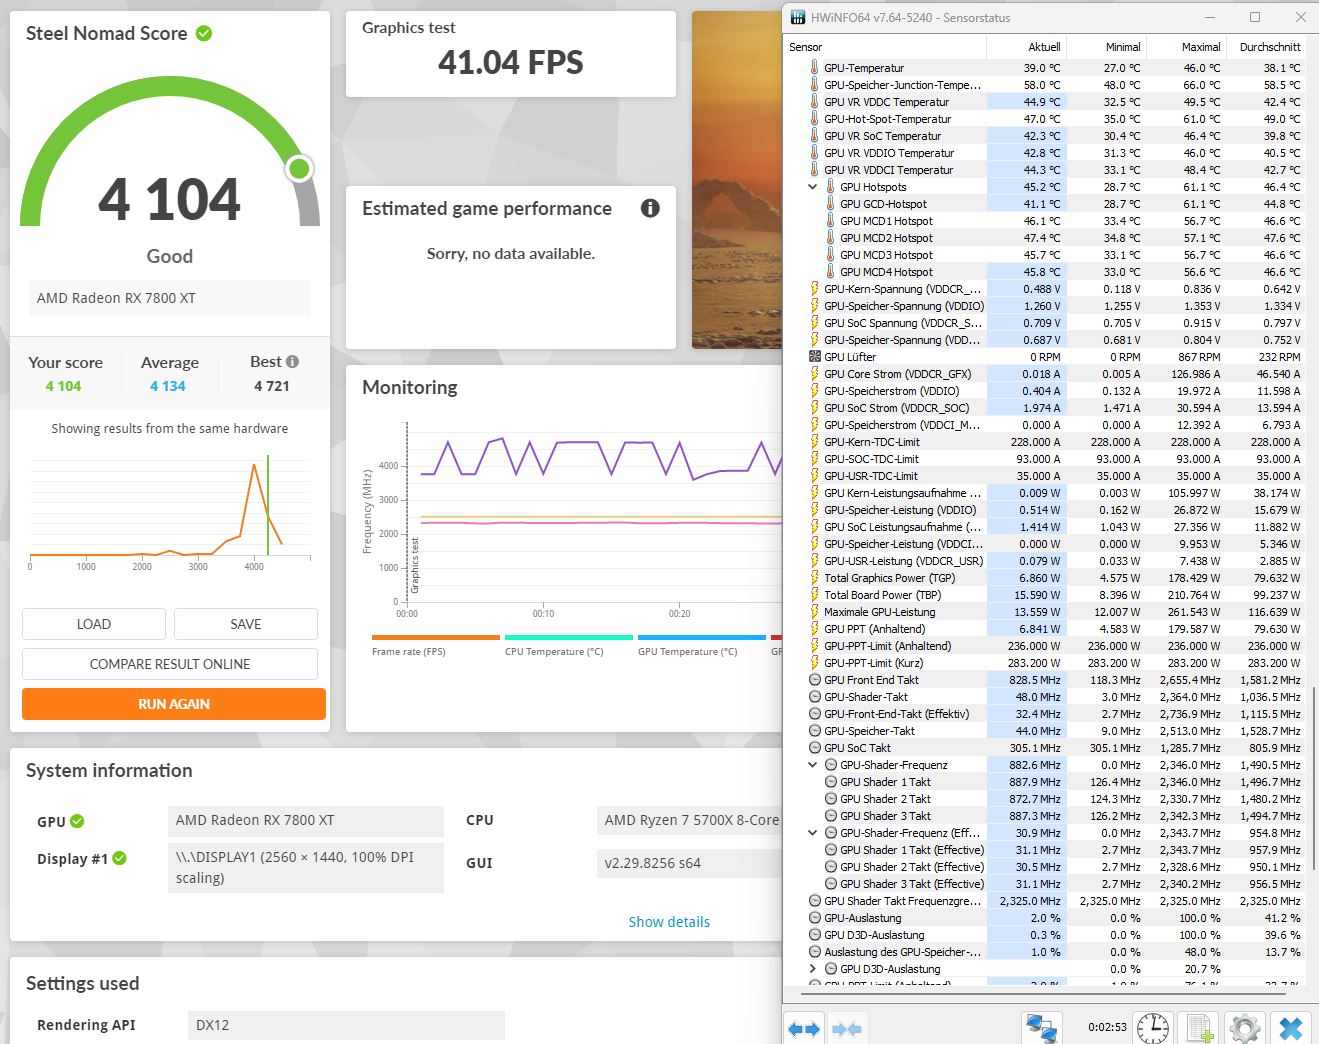The width and height of the screenshot is (1319, 1044).
Task: Click lightning icon of GPU-Kern-TDC-Limit row
Action: [814, 442]
